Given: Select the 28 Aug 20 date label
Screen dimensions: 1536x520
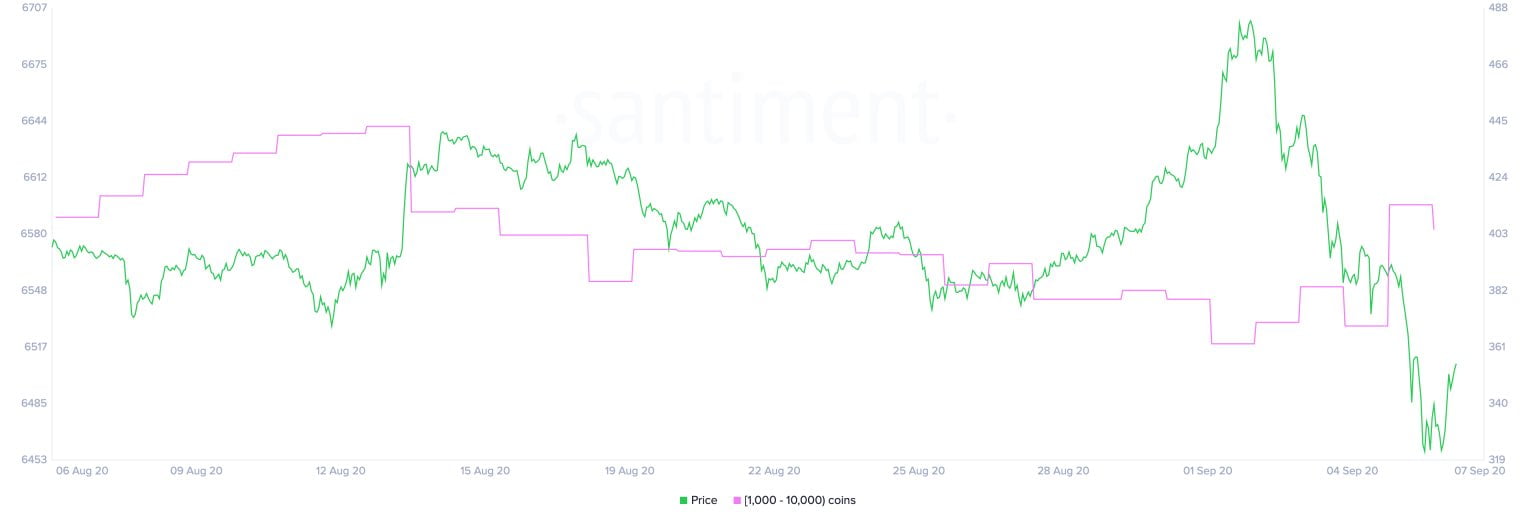Looking at the screenshot, I should (x=1061, y=470).
